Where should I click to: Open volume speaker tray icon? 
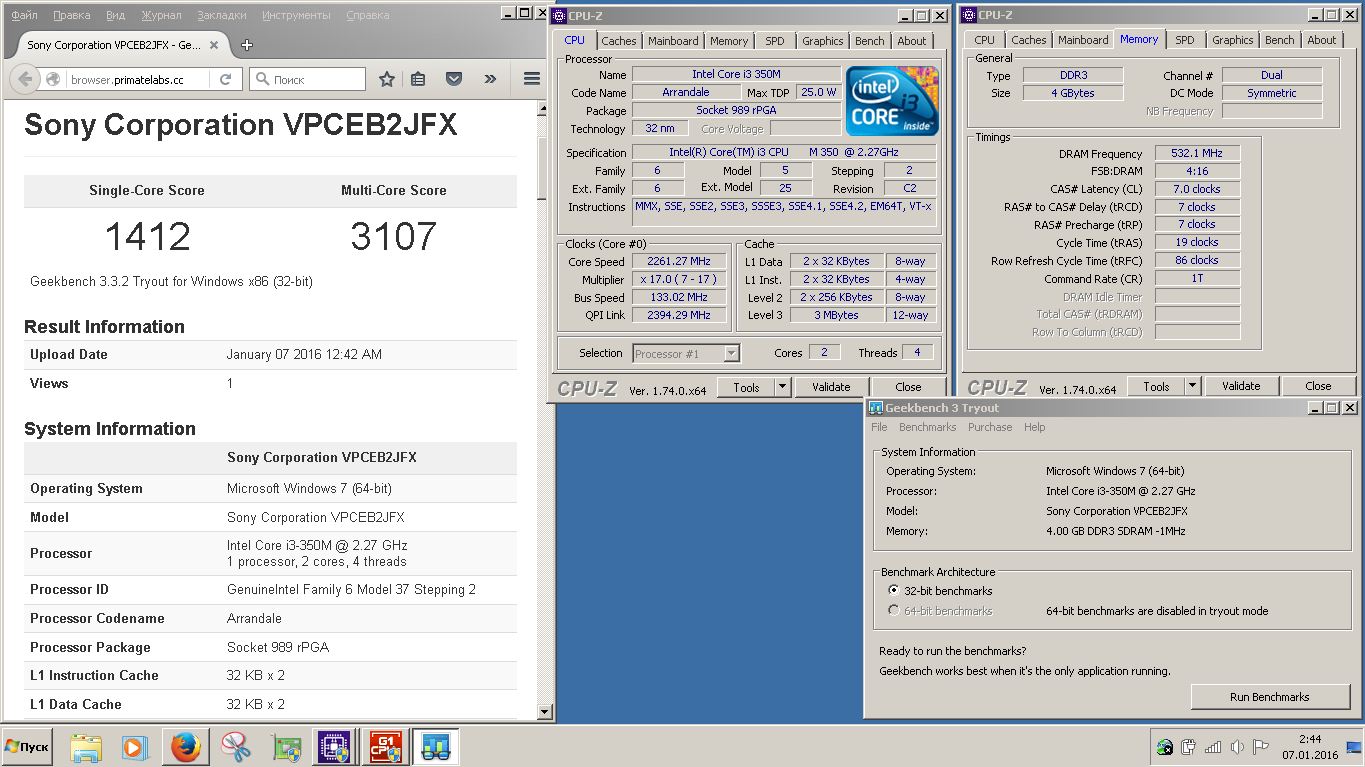pos(1237,747)
